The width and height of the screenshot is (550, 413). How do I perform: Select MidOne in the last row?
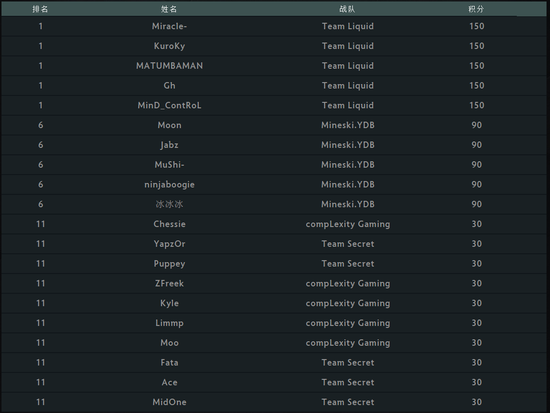pyautogui.click(x=169, y=402)
